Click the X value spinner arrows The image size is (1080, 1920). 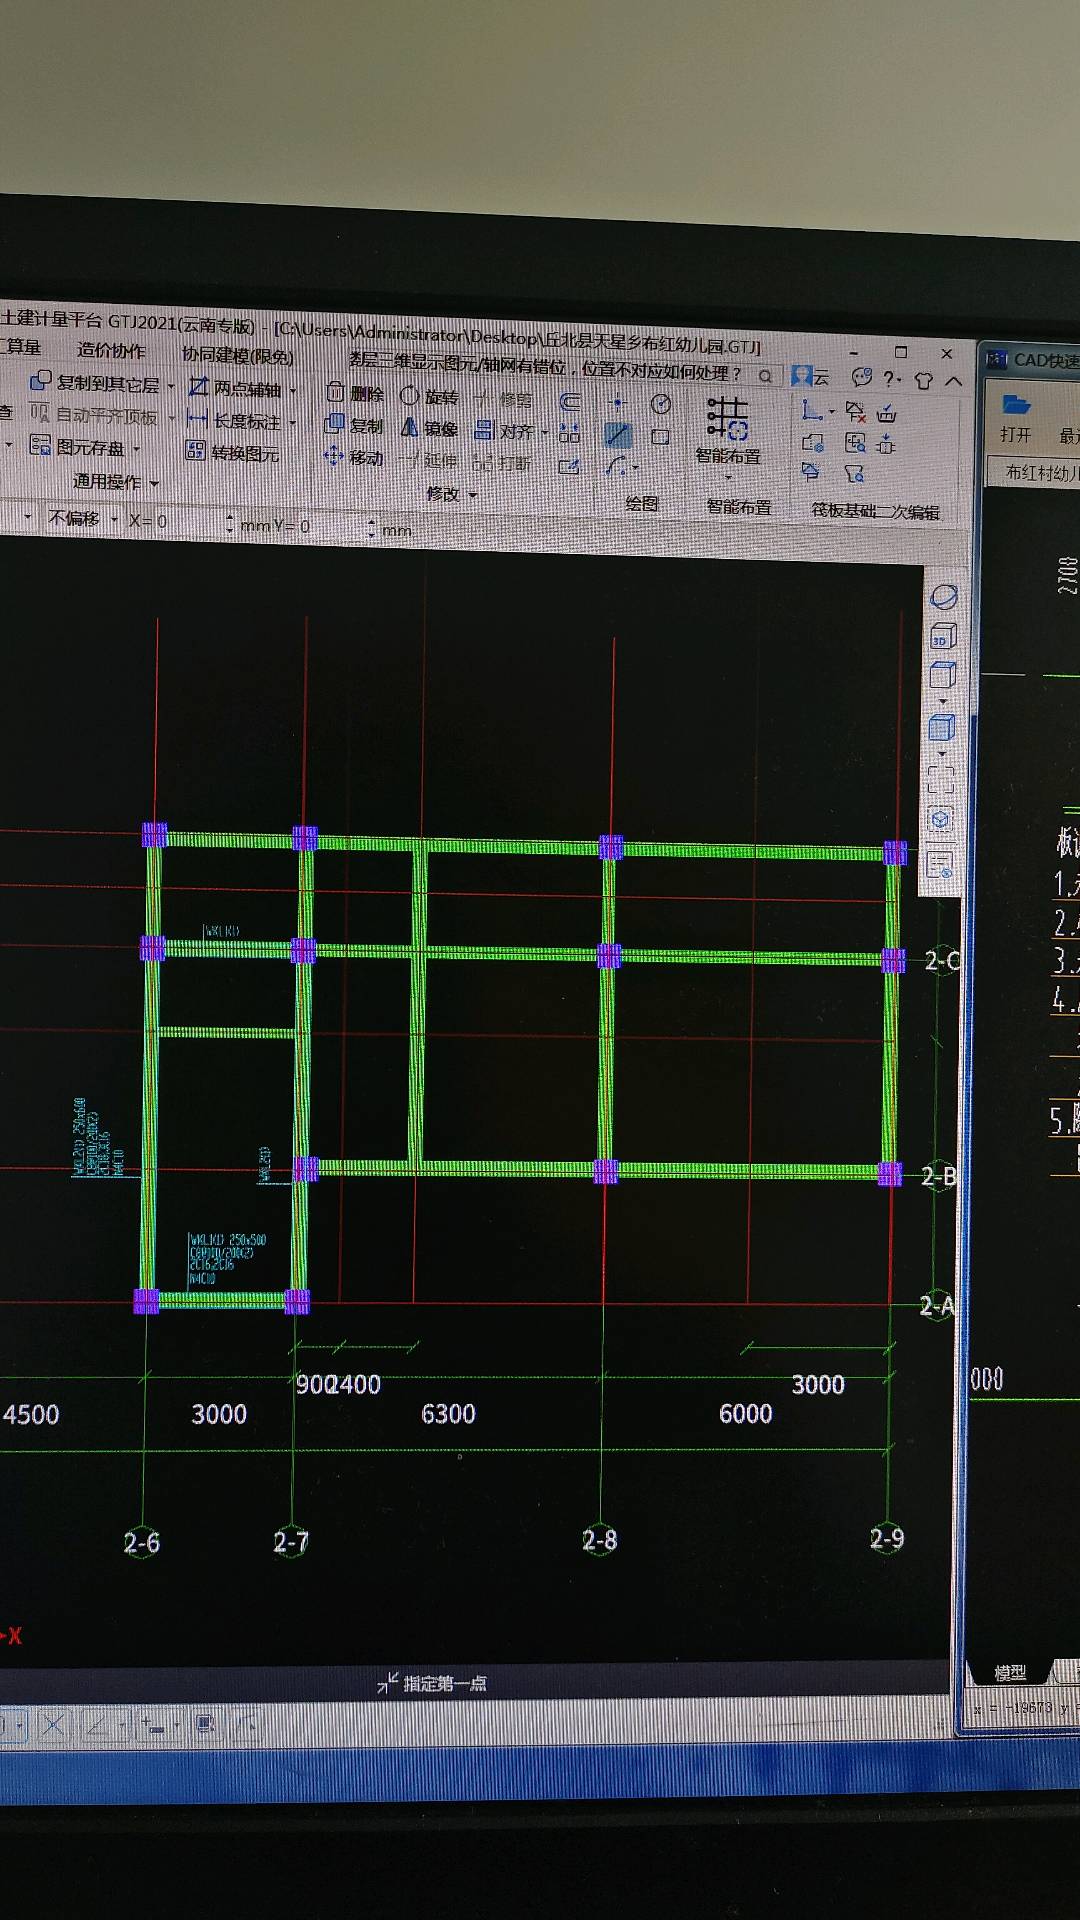(x=230, y=524)
